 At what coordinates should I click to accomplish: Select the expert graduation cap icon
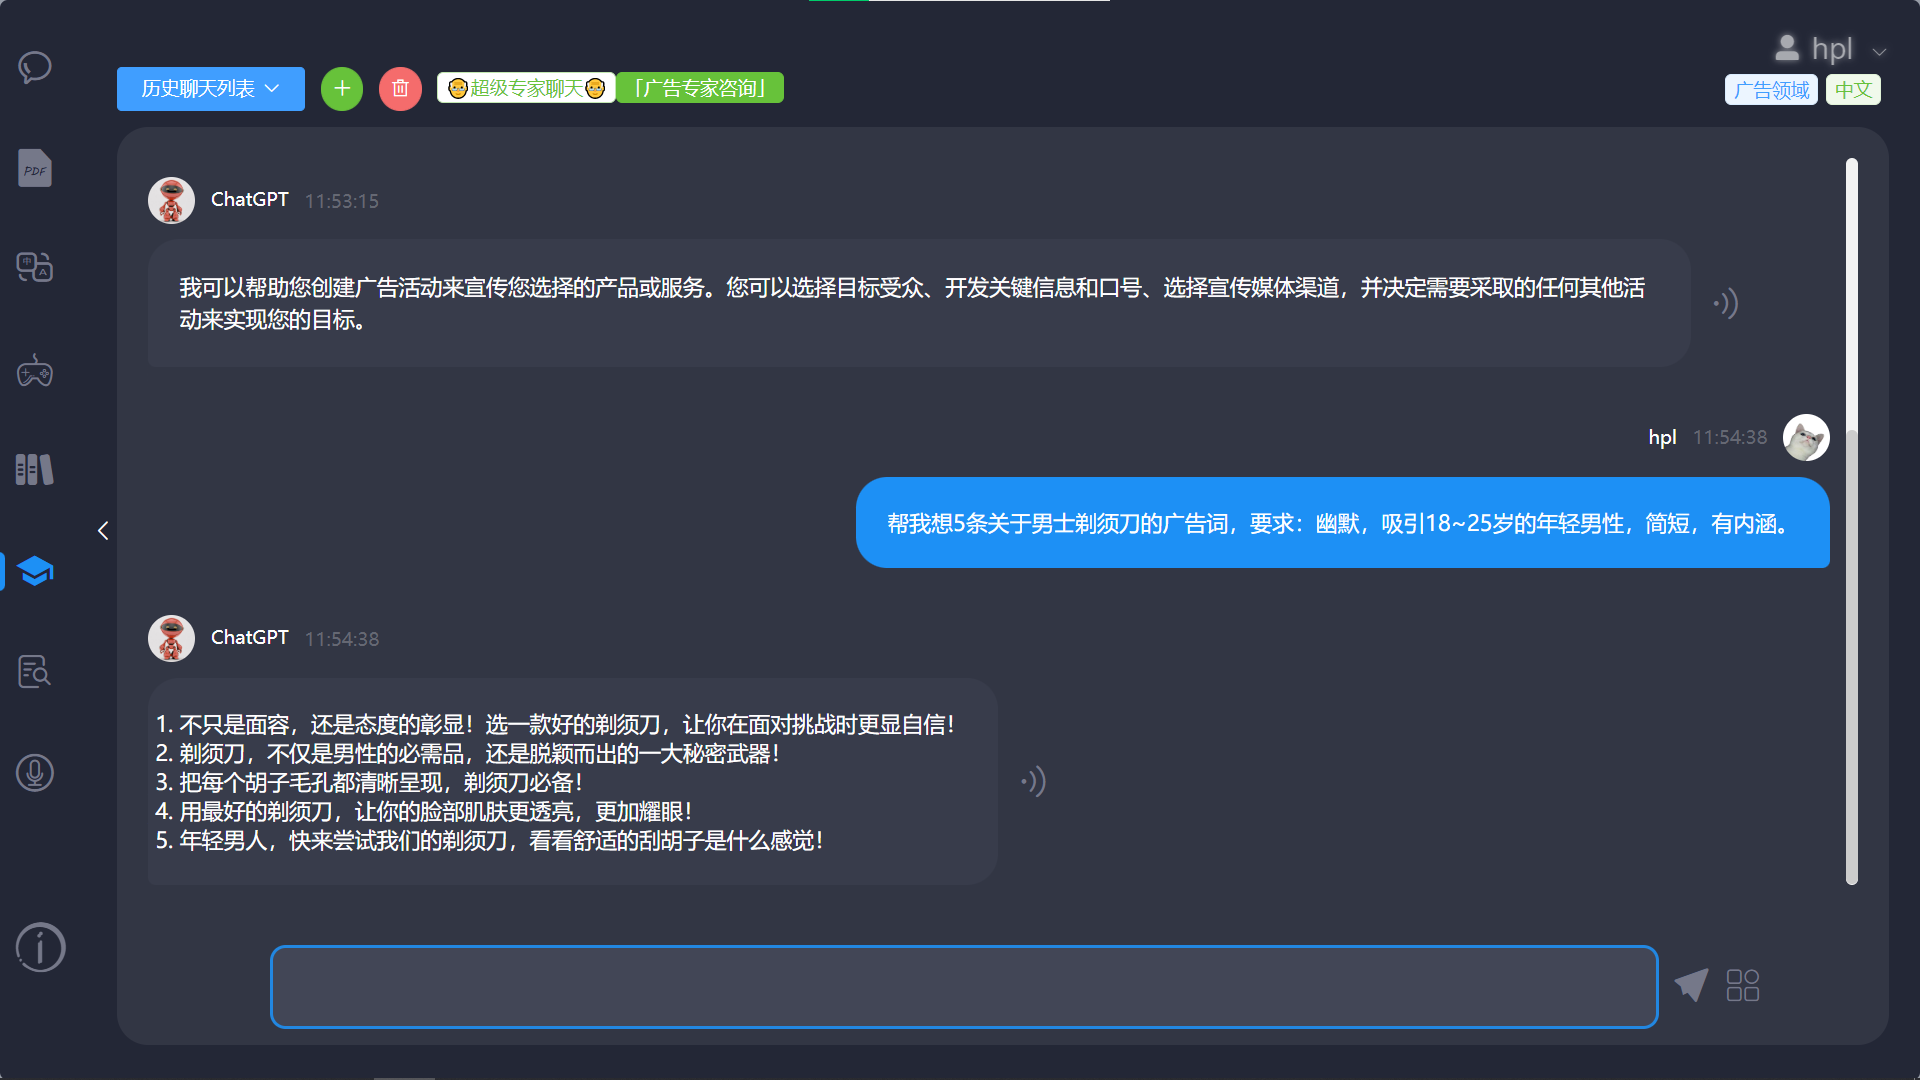point(35,571)
